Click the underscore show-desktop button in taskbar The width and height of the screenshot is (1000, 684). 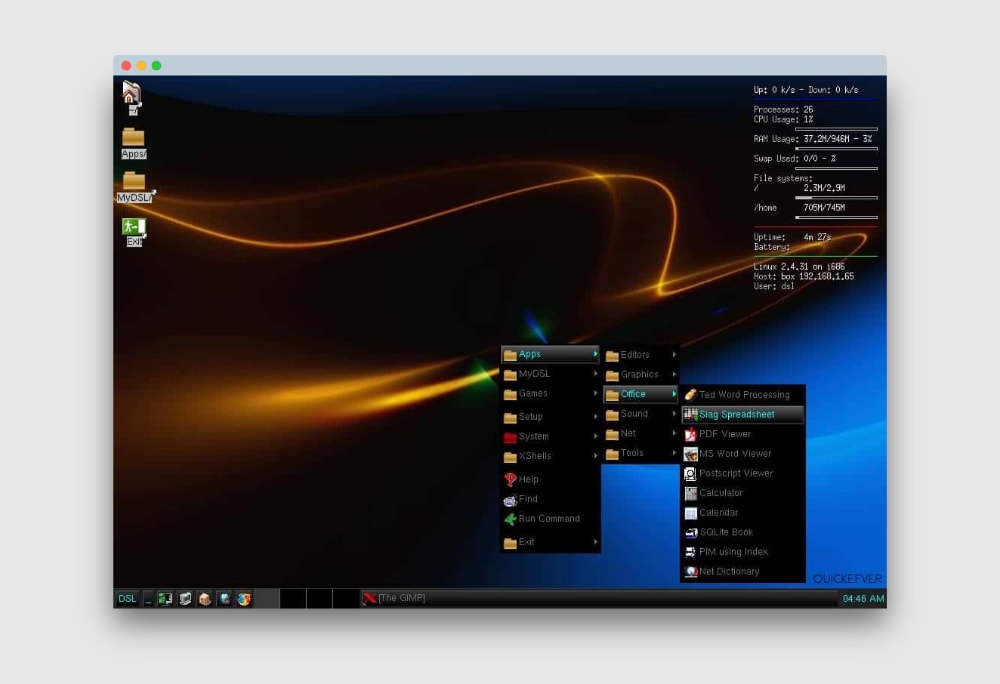[x=148, y=599]
